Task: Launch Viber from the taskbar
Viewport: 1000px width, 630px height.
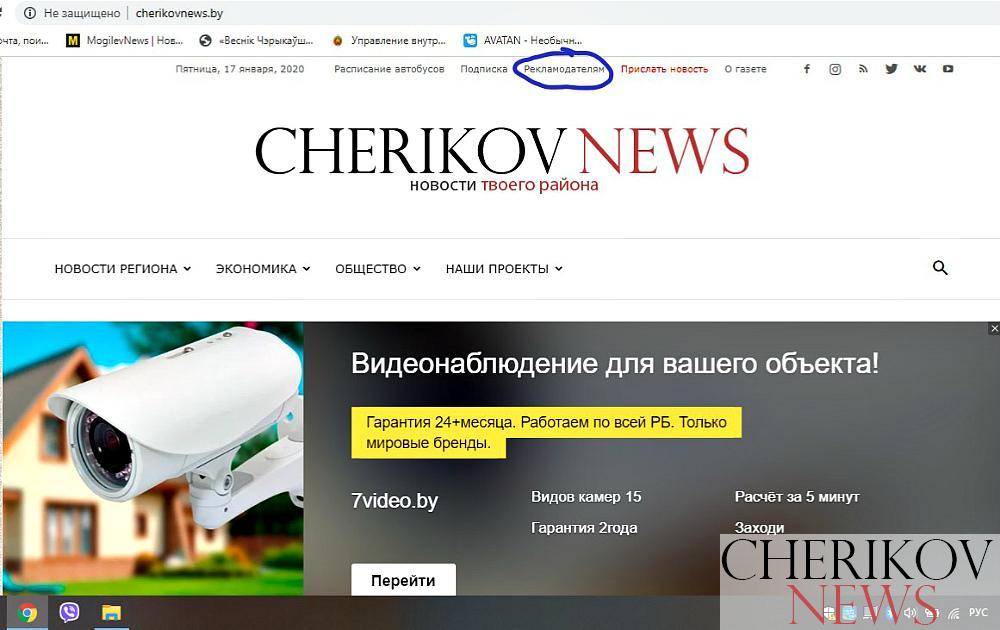Action: click(x=69, y=613)
